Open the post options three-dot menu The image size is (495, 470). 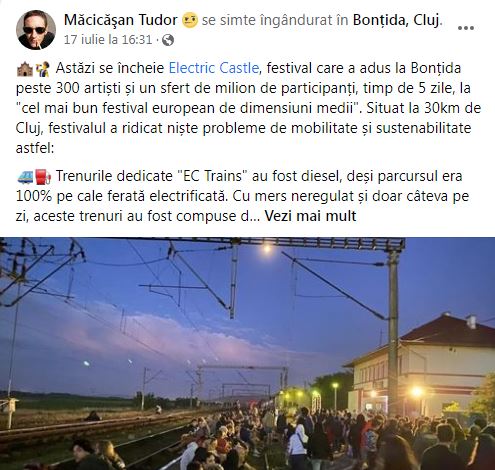click(x=466, y=28)
